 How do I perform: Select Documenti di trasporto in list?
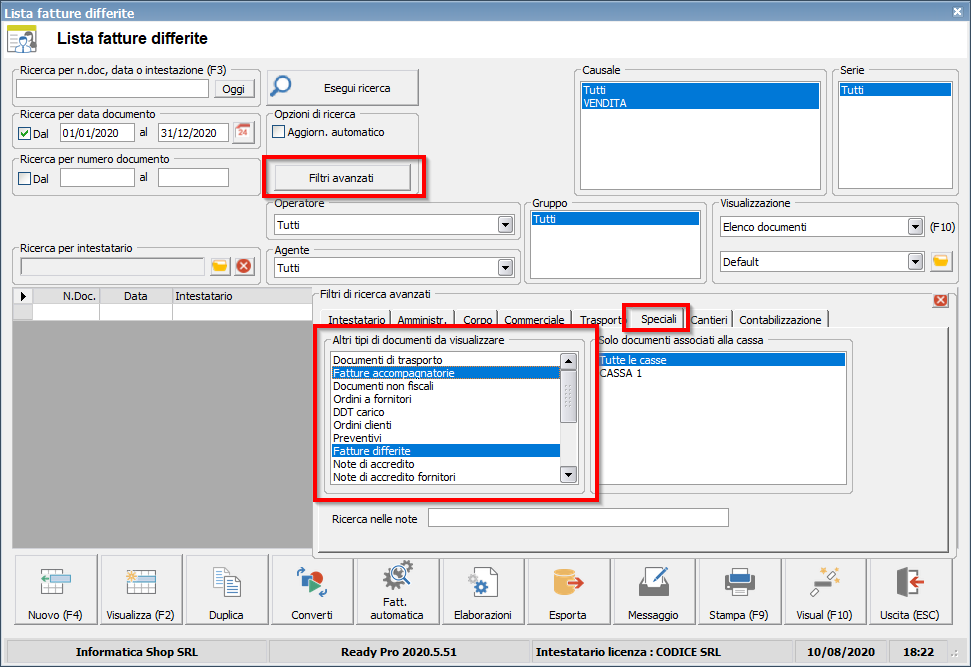tap(446, 360)
